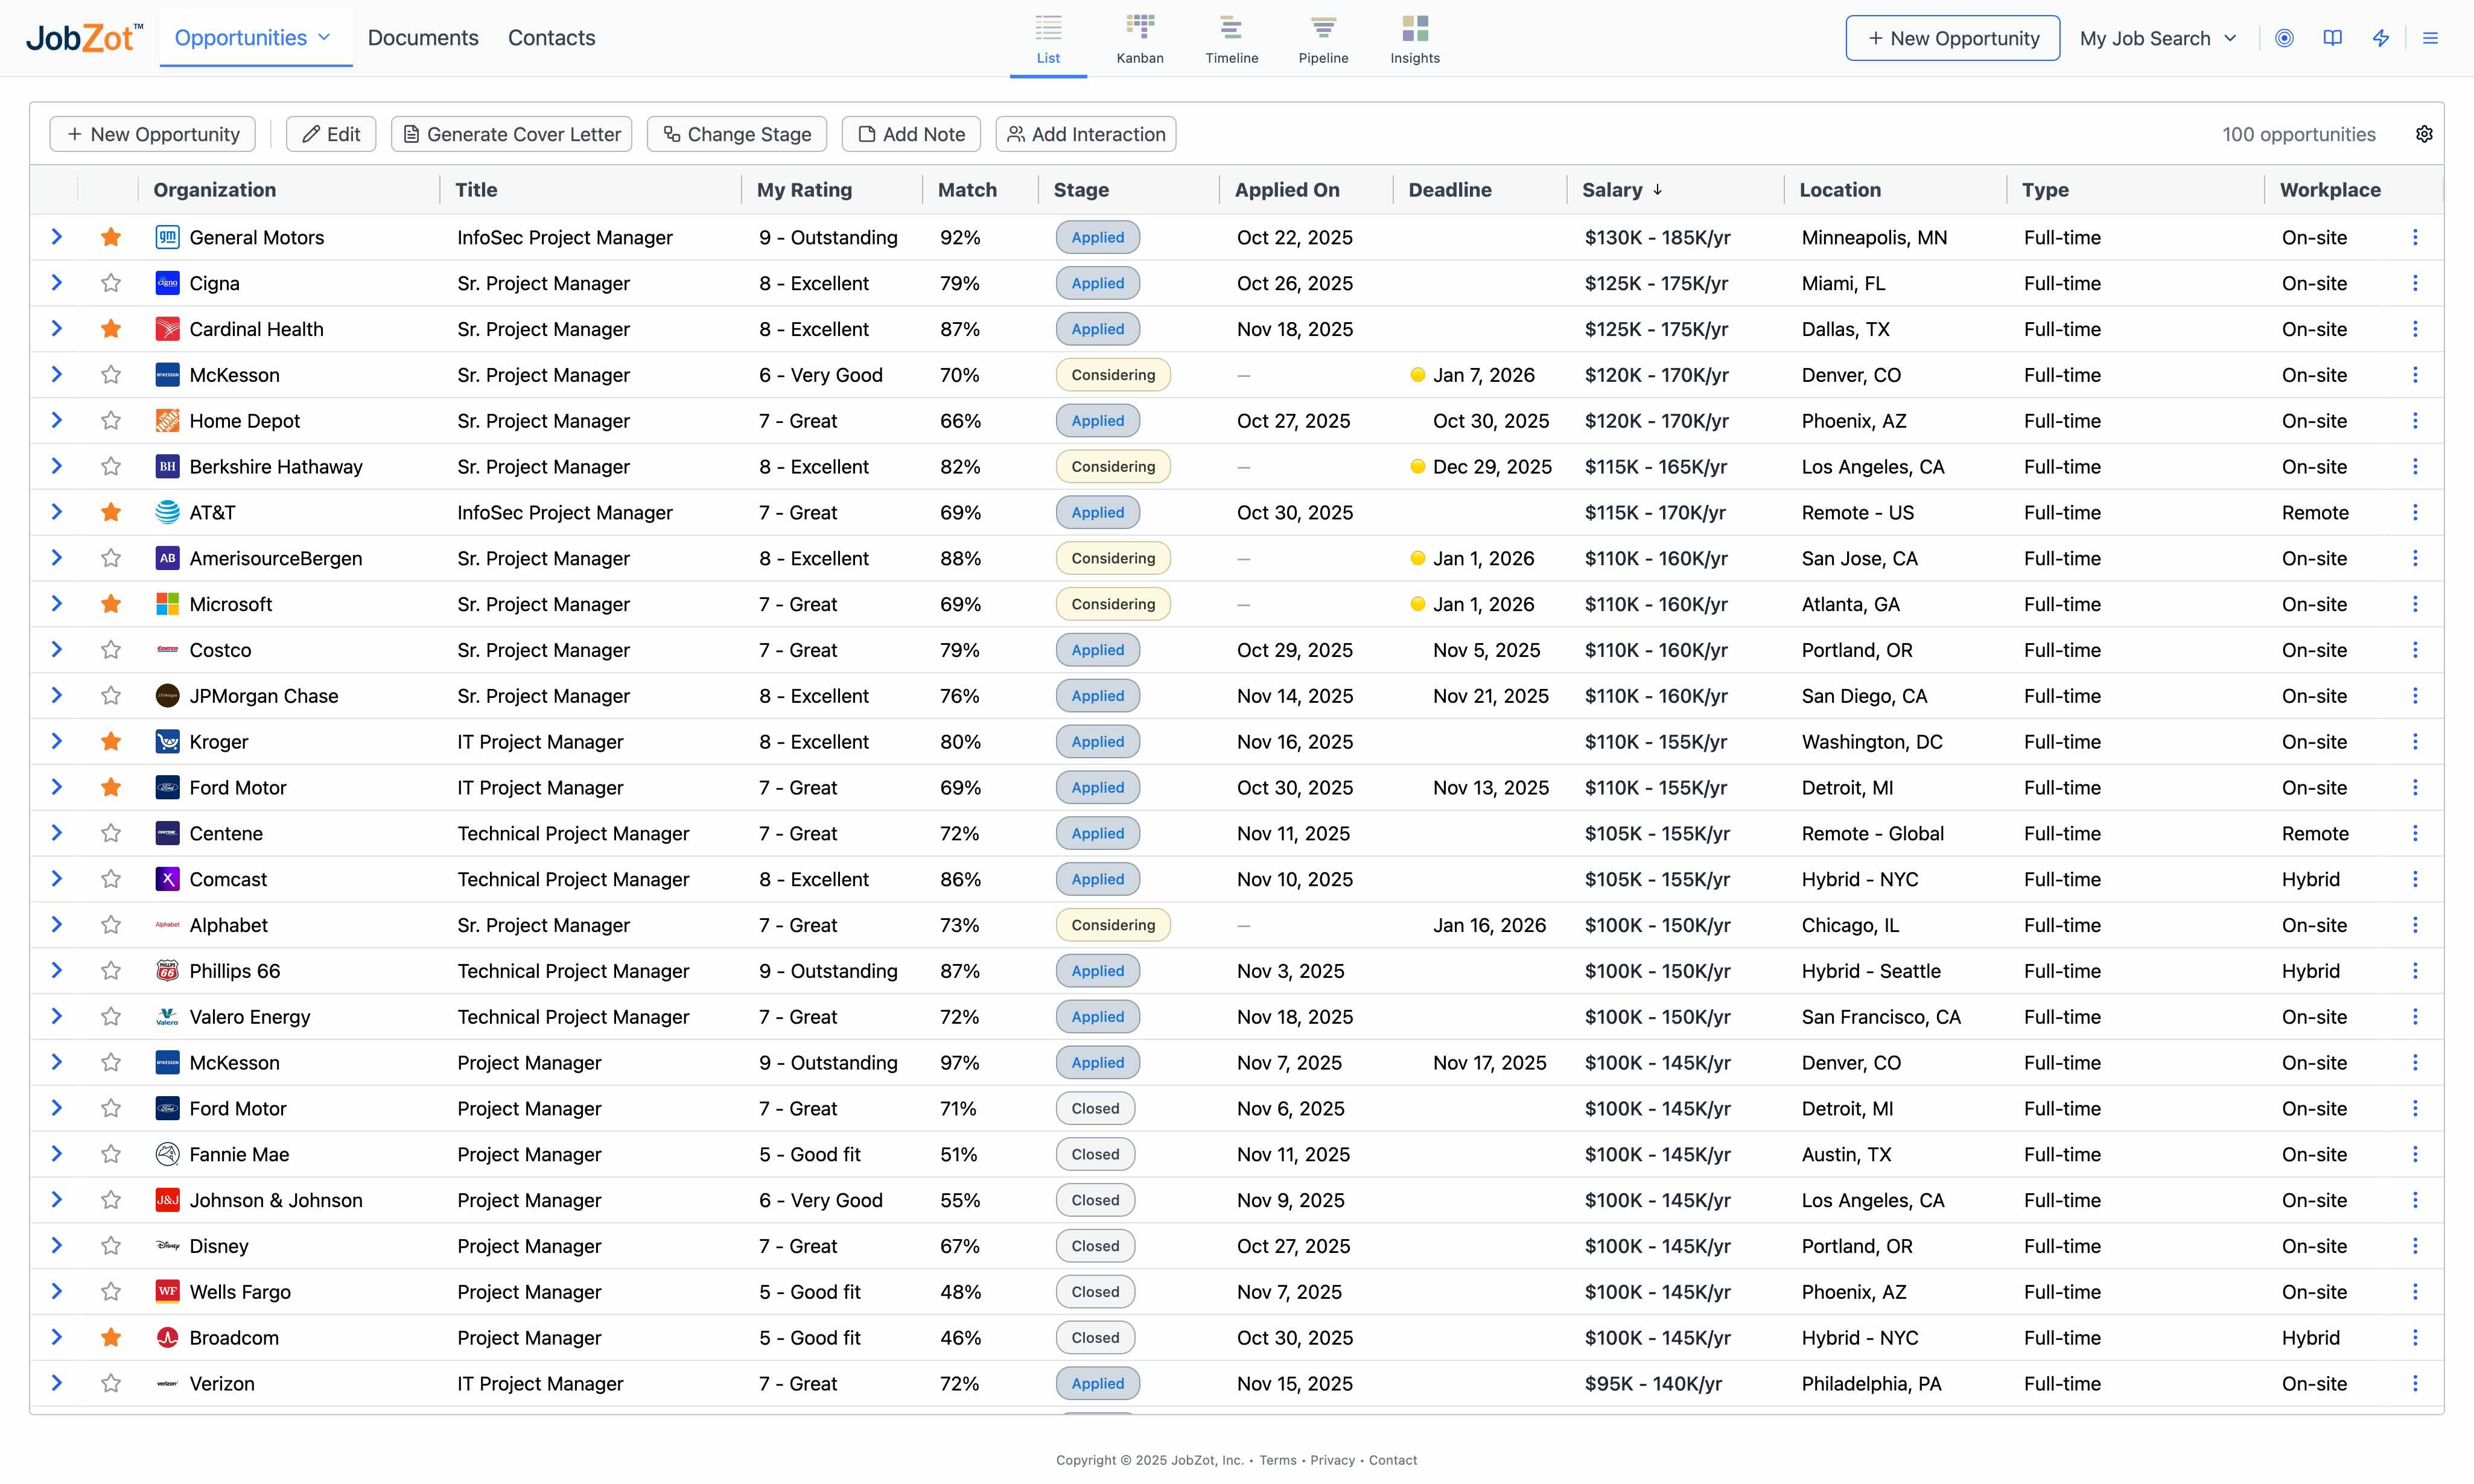Star the Verizon opportunity
The height and width of the screenshot is (1484, 2474).
[x=111, y=1383]
